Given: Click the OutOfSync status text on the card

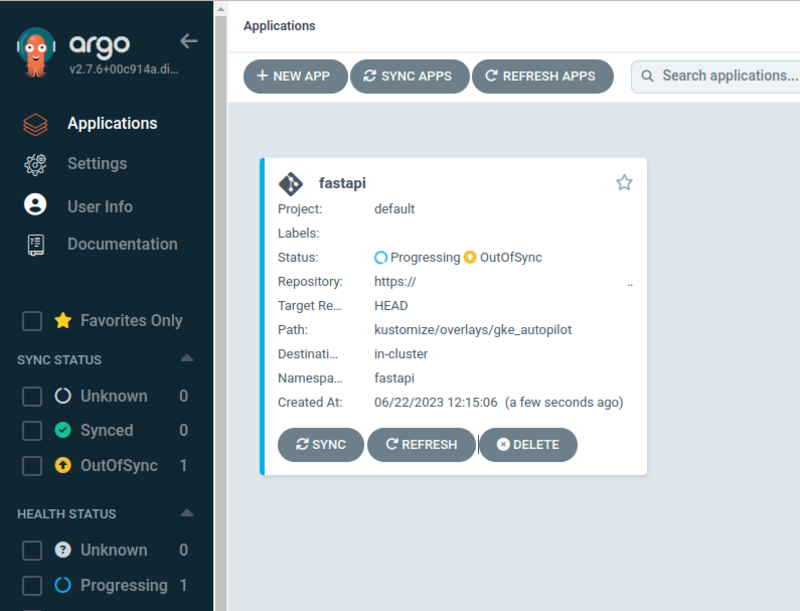Looking at the screenshot, I should 511,257.
